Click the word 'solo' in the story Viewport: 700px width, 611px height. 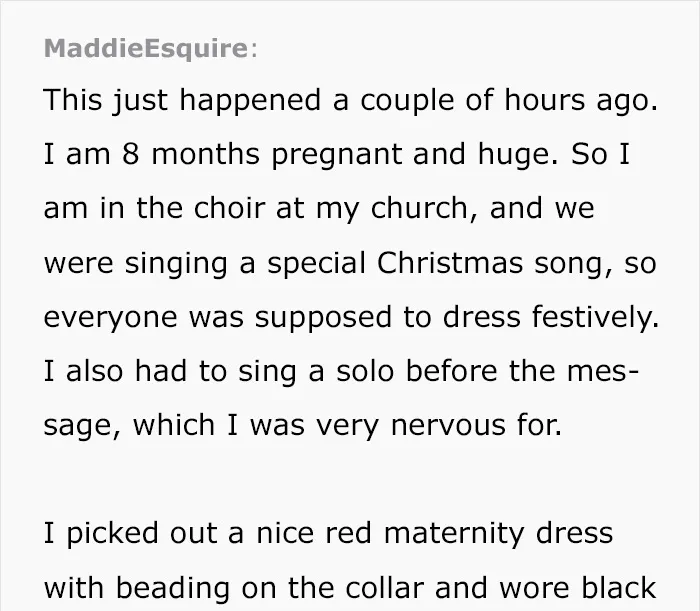coord(365,371)
